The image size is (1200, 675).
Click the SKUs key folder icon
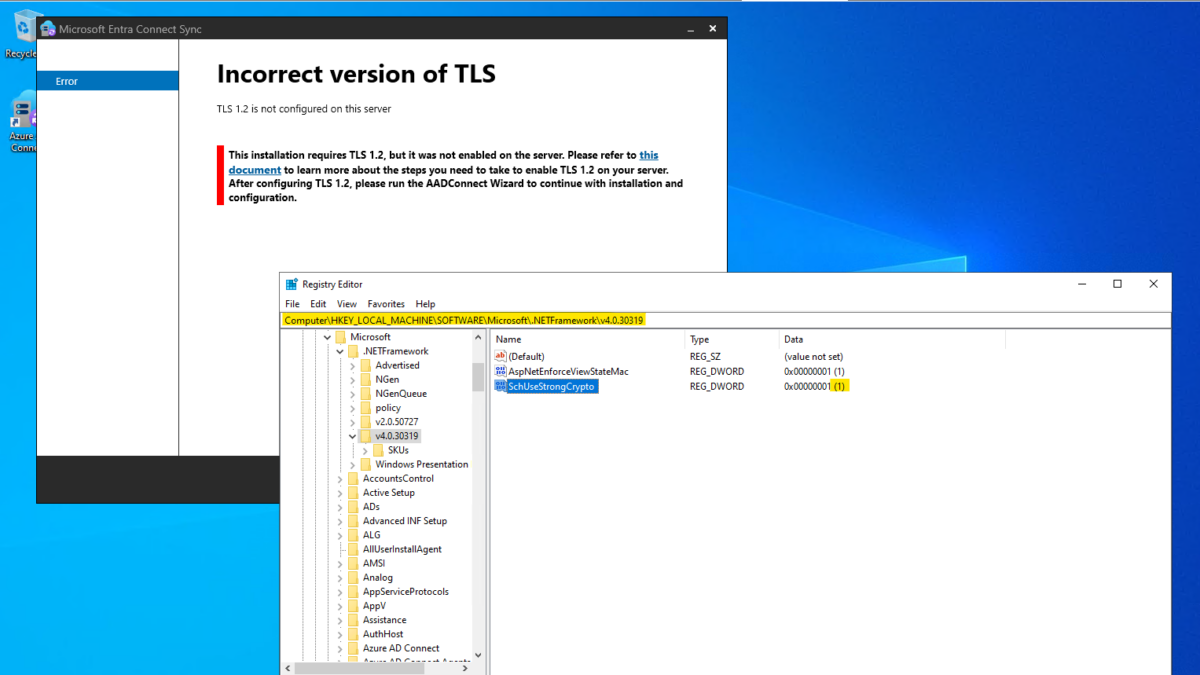click(378, 450)
